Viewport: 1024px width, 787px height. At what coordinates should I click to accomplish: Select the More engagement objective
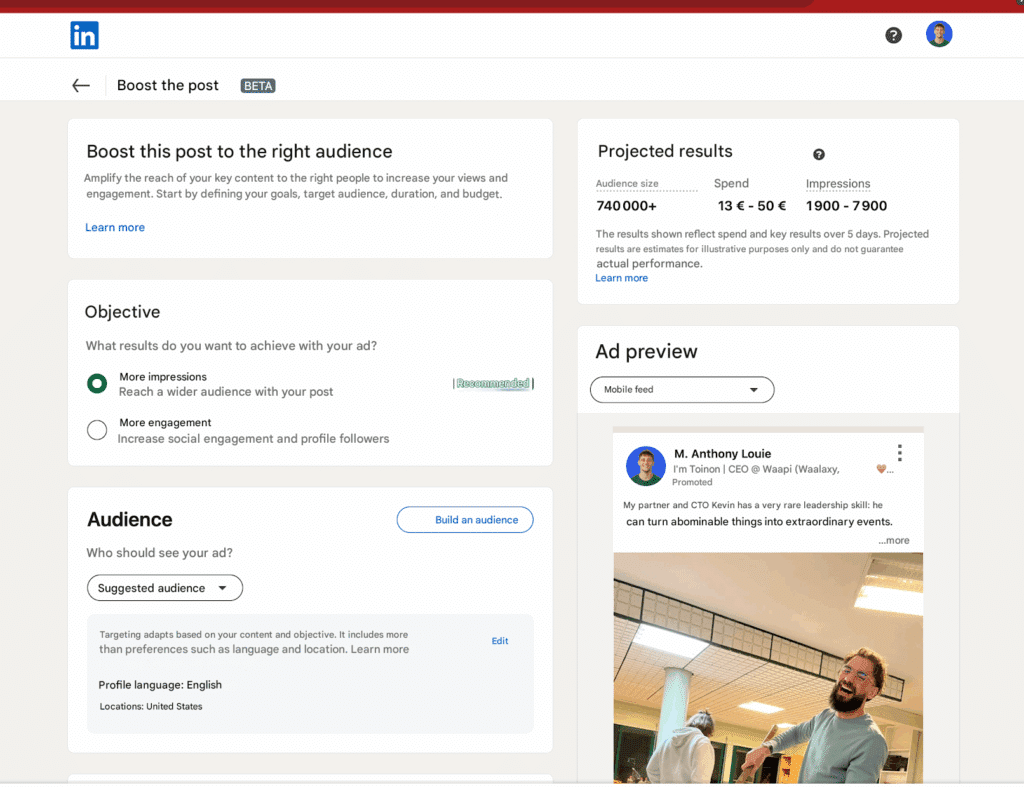click(x=97, y=430)
